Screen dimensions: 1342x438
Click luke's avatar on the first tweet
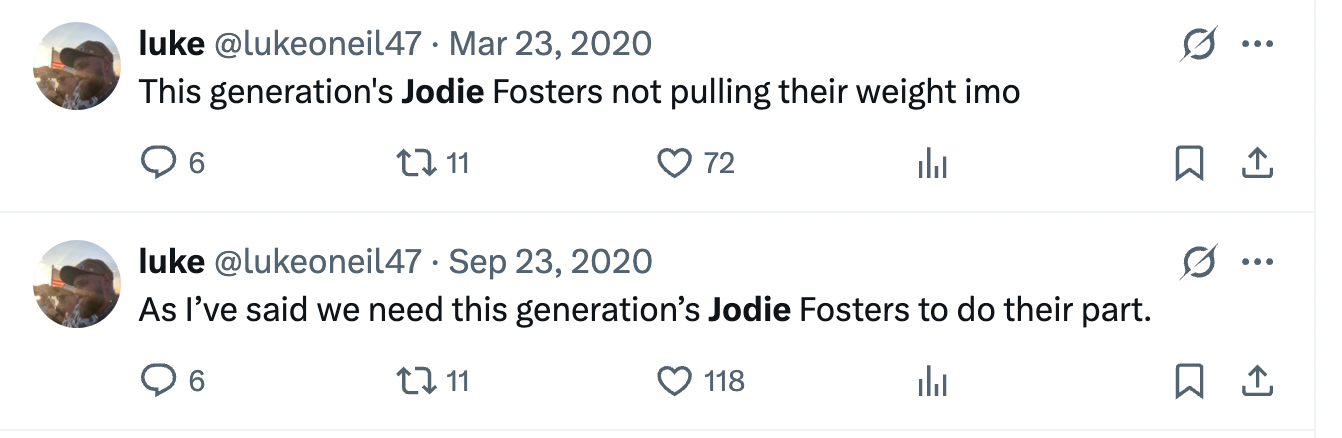(77, 66)
